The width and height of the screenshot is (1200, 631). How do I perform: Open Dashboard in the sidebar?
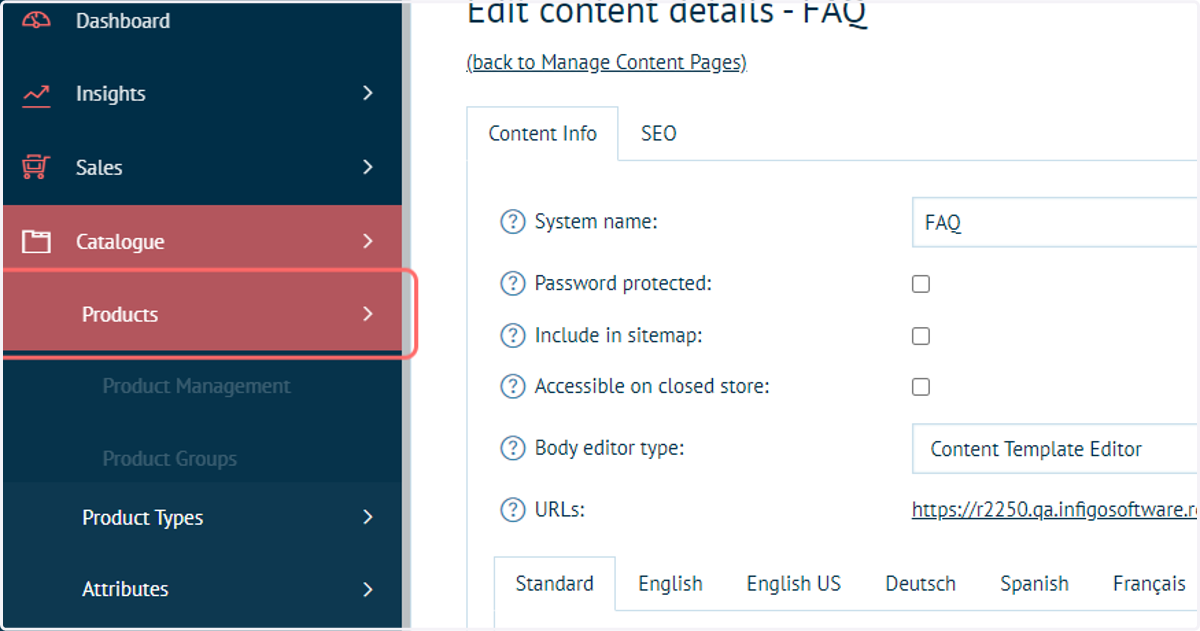point(123,21)
